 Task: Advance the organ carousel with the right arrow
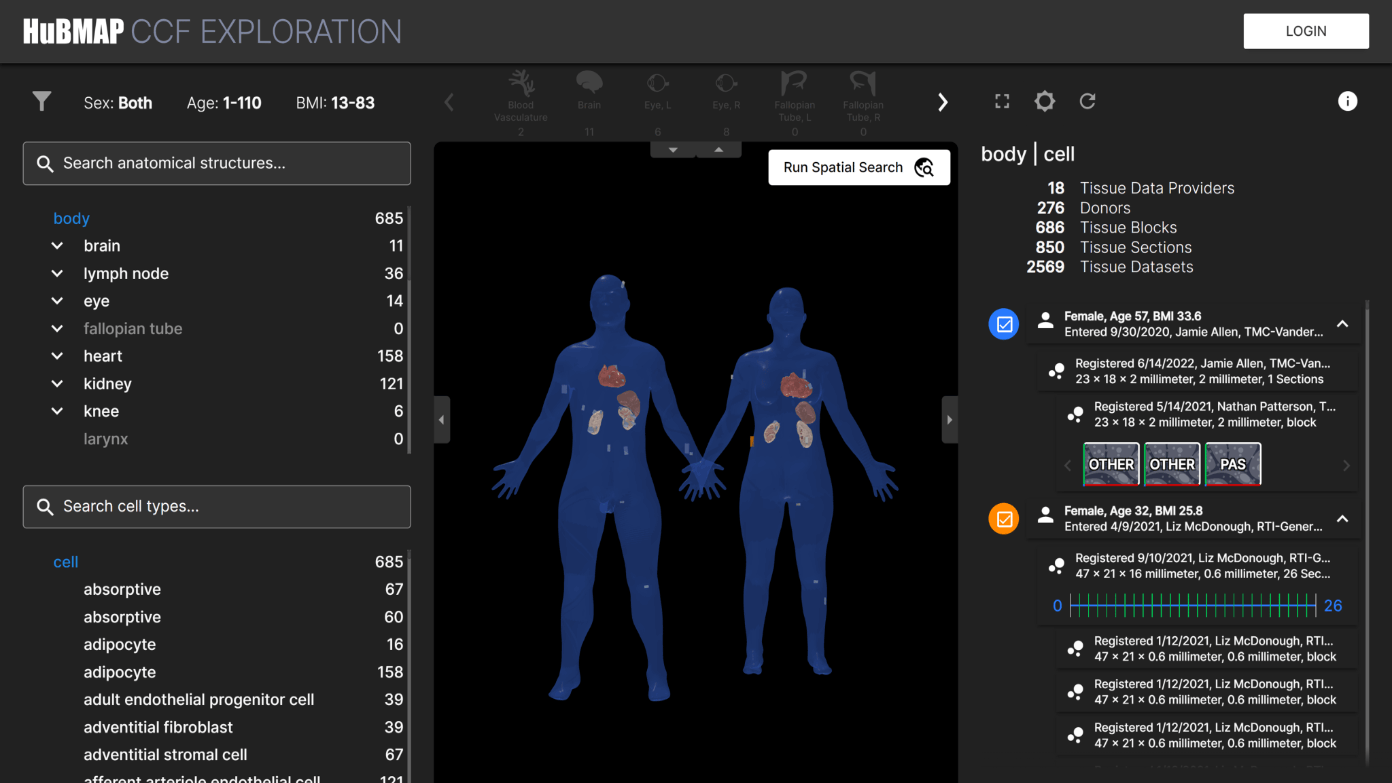942,101
